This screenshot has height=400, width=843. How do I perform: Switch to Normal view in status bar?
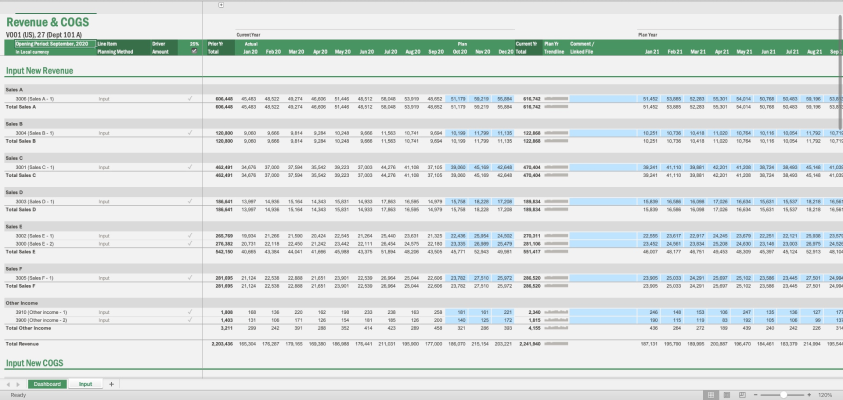[711, 395]
